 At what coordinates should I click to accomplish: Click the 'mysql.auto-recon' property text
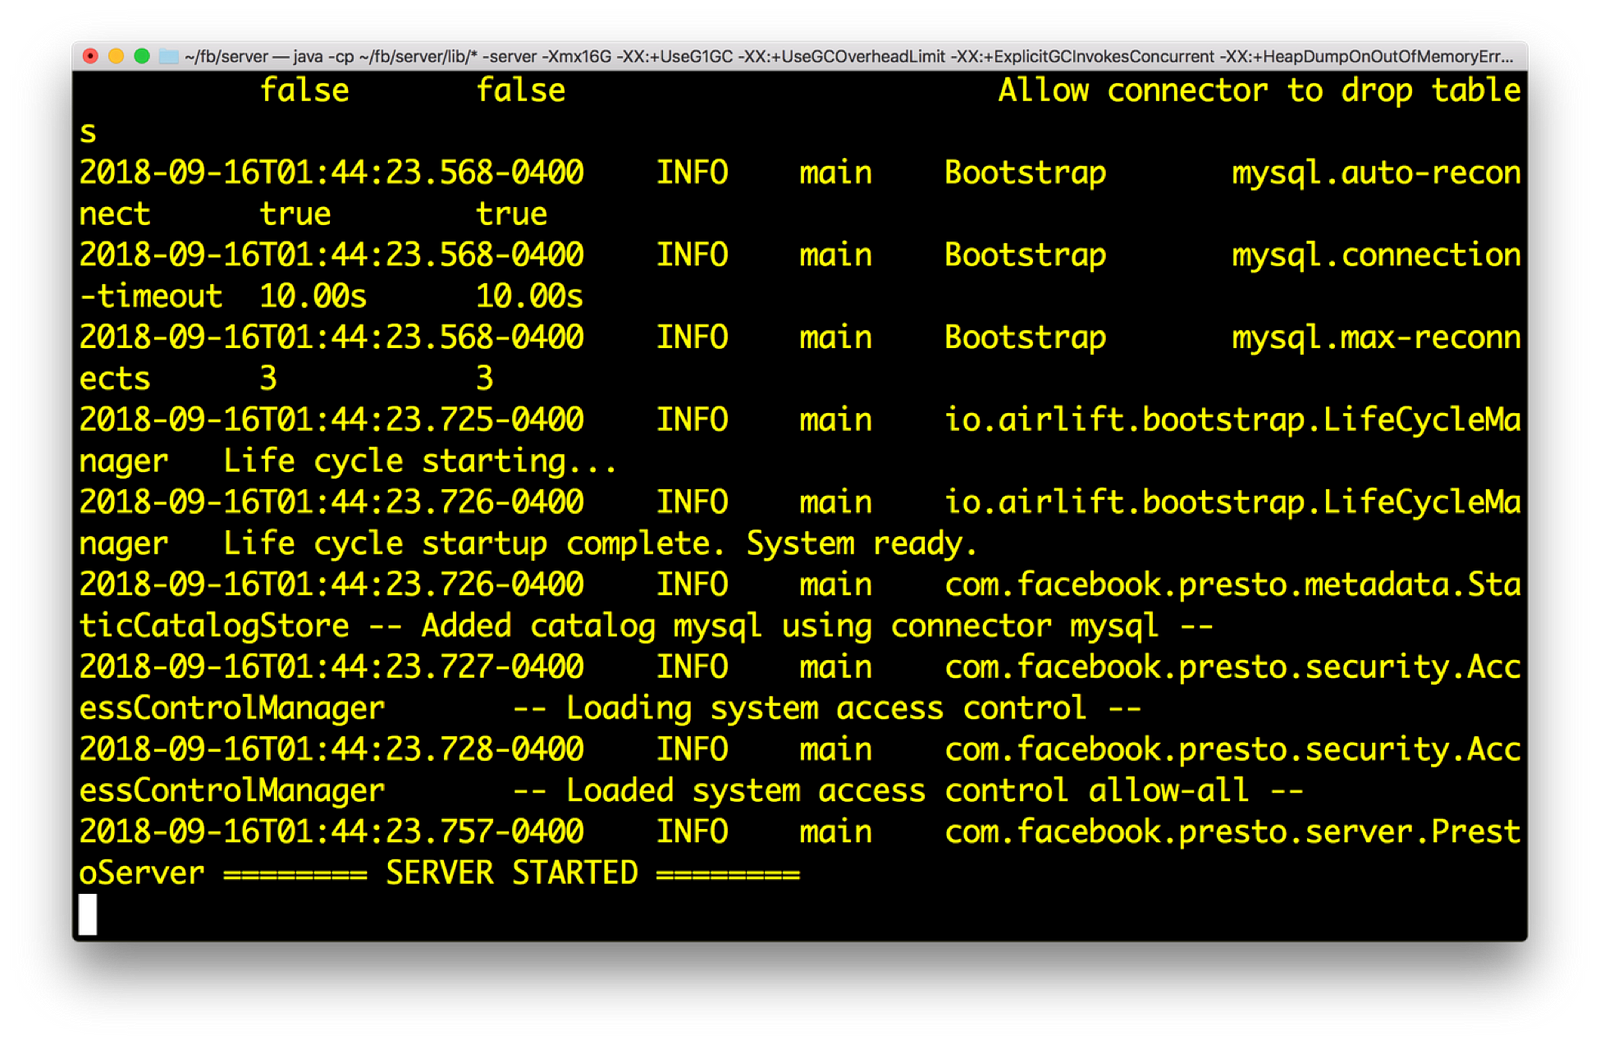[1375, 173]
